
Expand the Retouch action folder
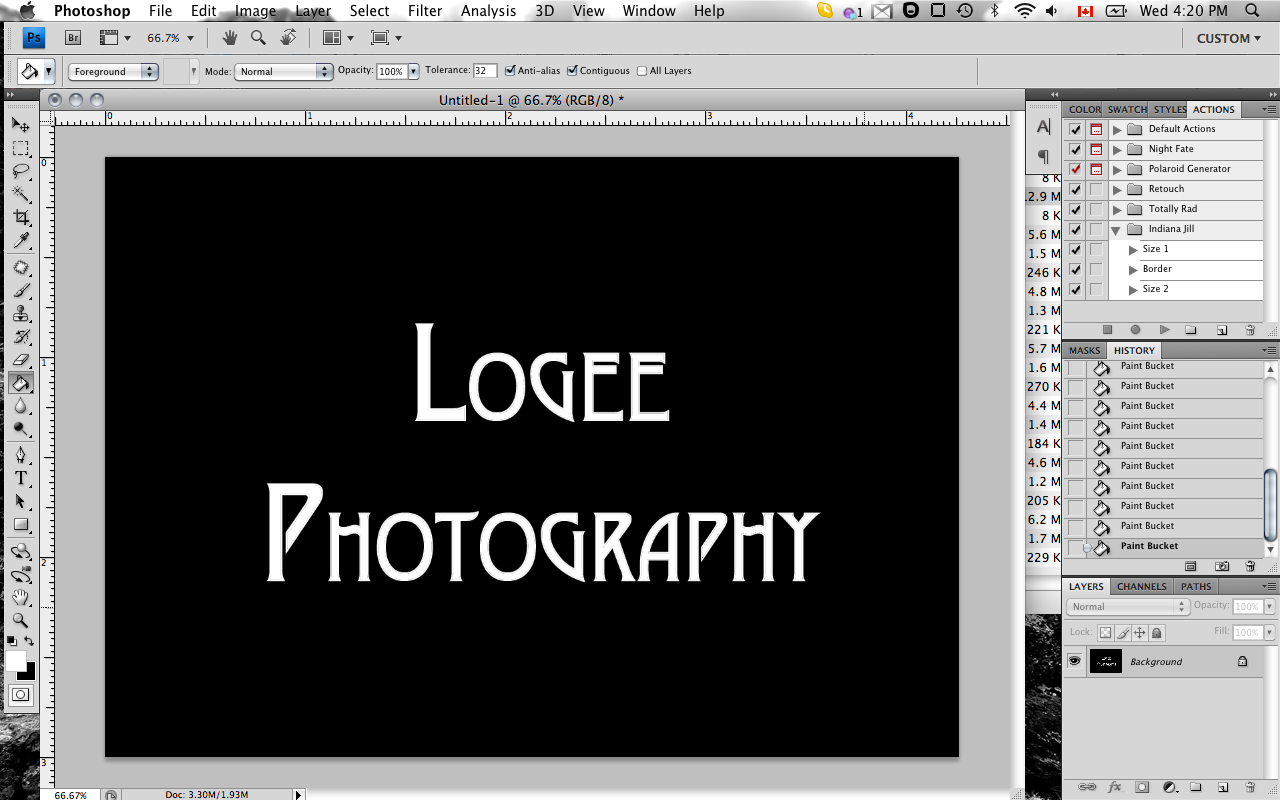1118,189
